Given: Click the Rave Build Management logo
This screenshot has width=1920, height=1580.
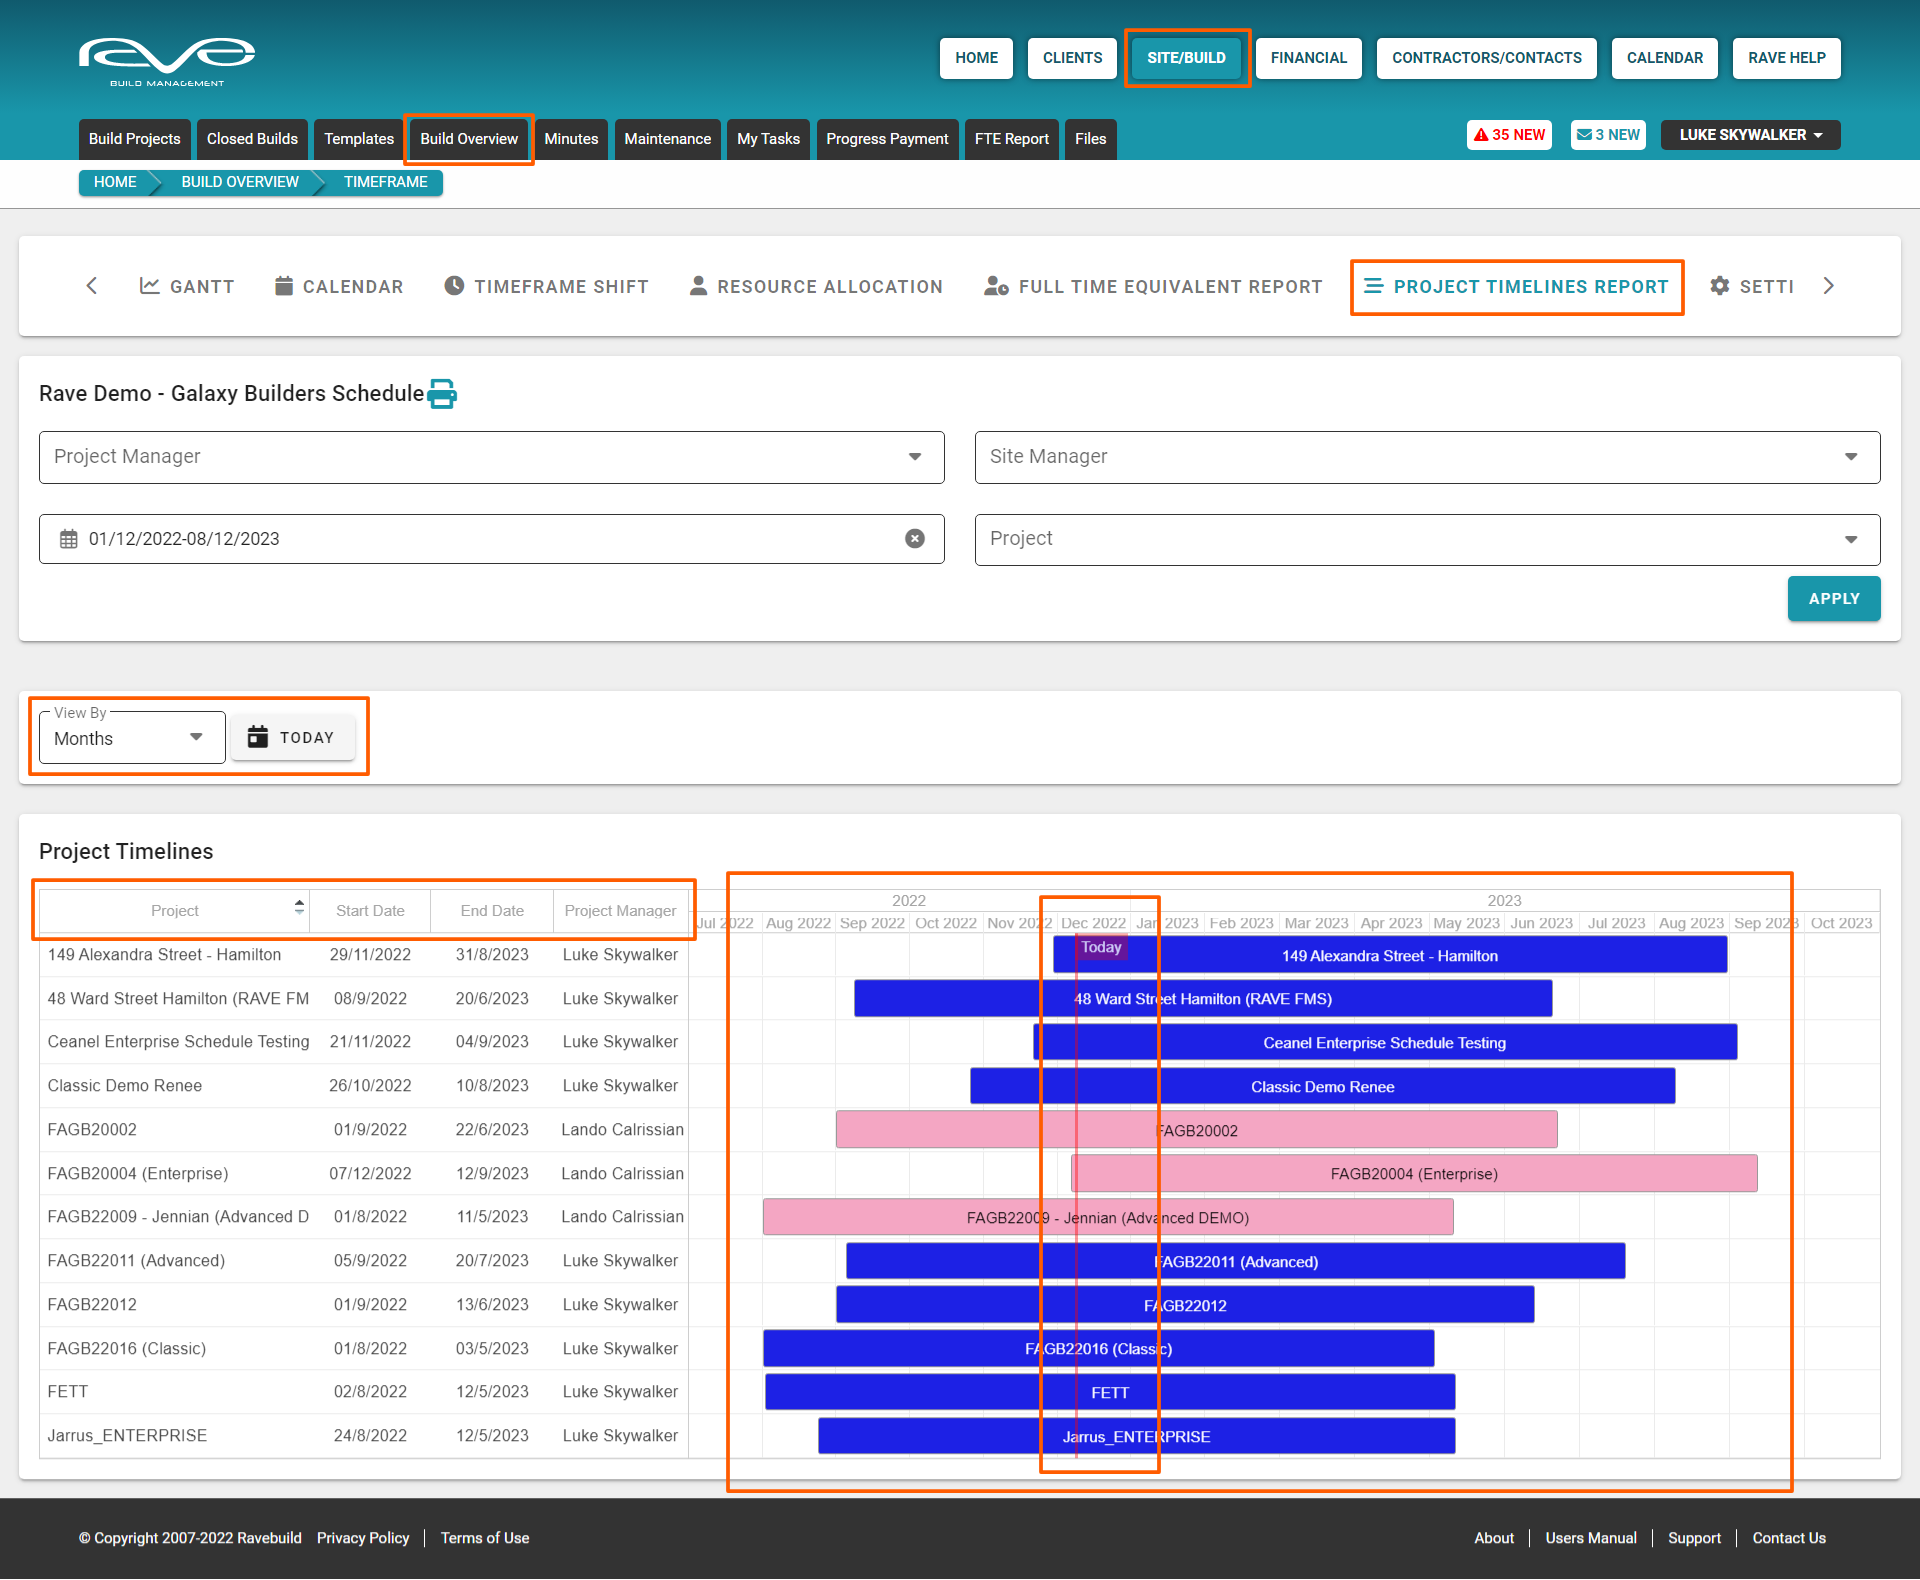Looking at the screenshot, I should coord(167,60).
